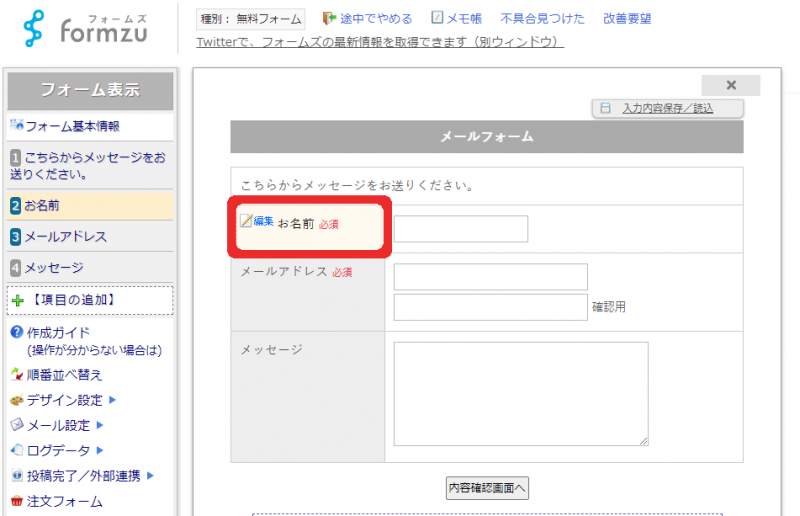This screenshot has width=800, height=516.
Task: Select フォーム基本情報 in the sidebar
Action: tap(71, 126)
